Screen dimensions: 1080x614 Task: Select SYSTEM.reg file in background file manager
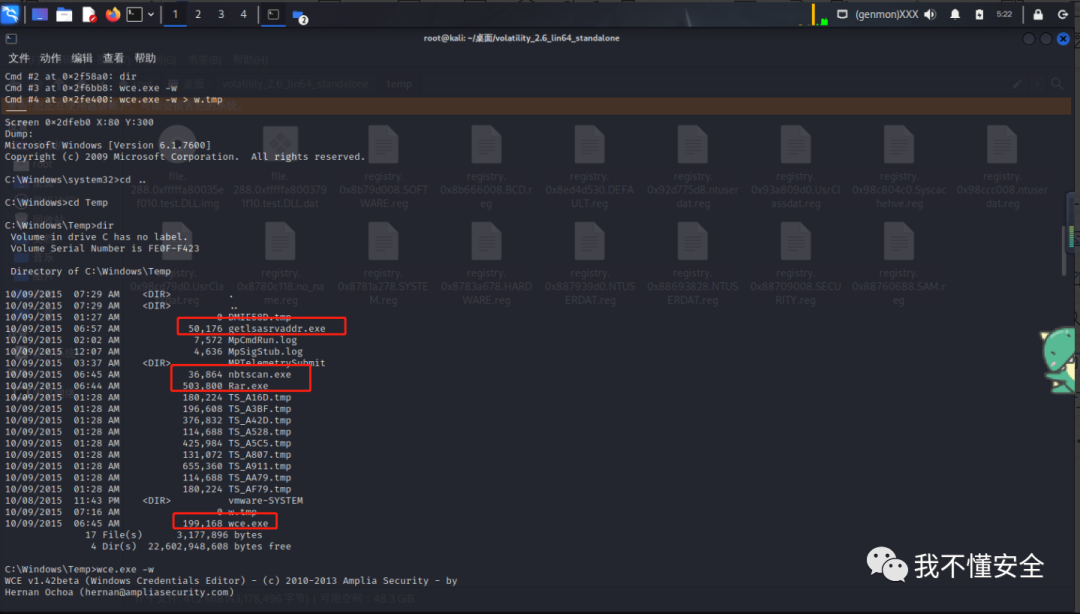tap(383, 265)
